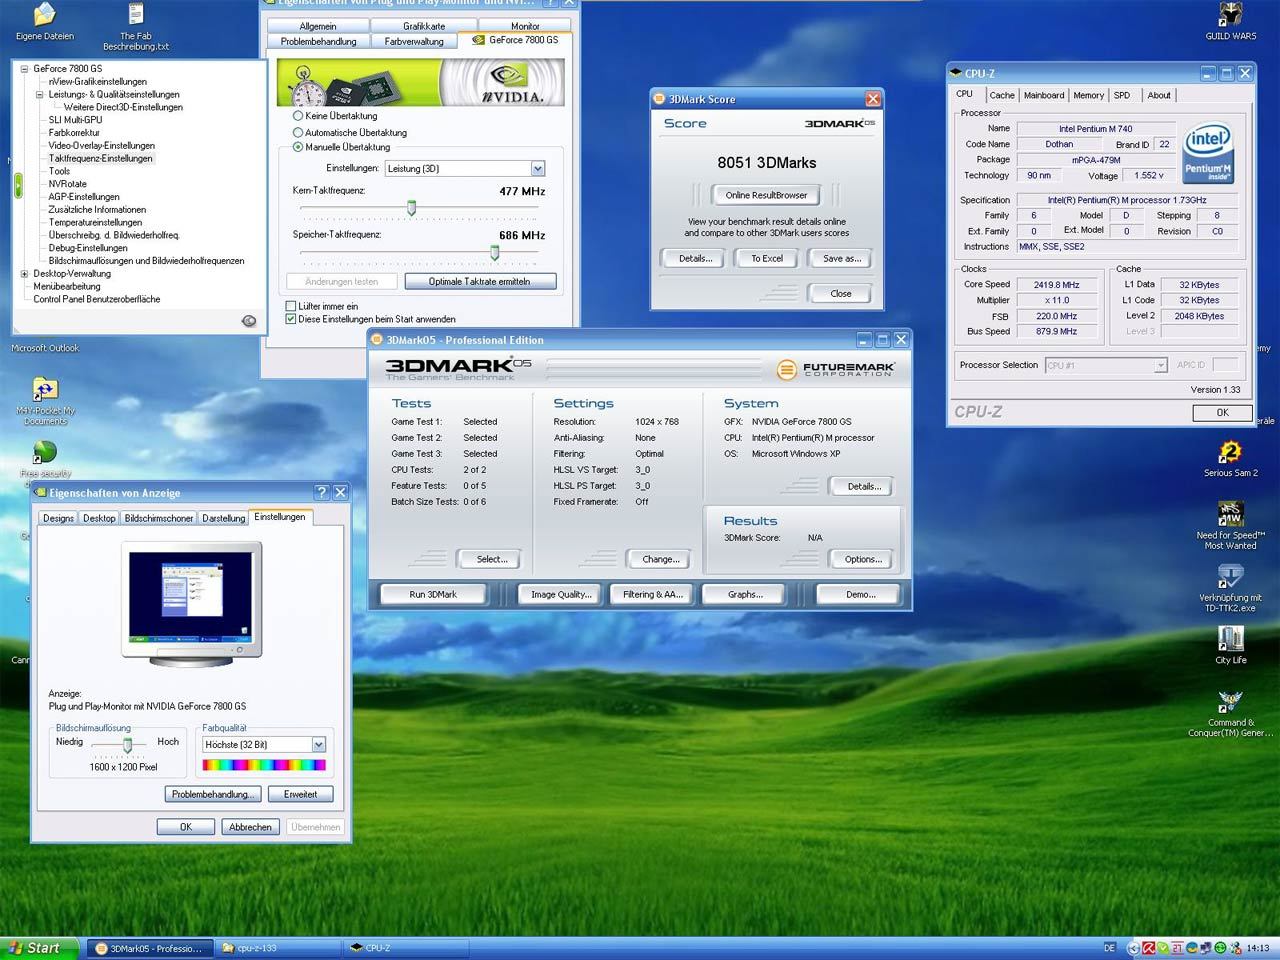The height and width of the screenshot is (960, 1280).
Task: Expand the Desktop-Verwaltung tree node
Action: pos(25,274)
